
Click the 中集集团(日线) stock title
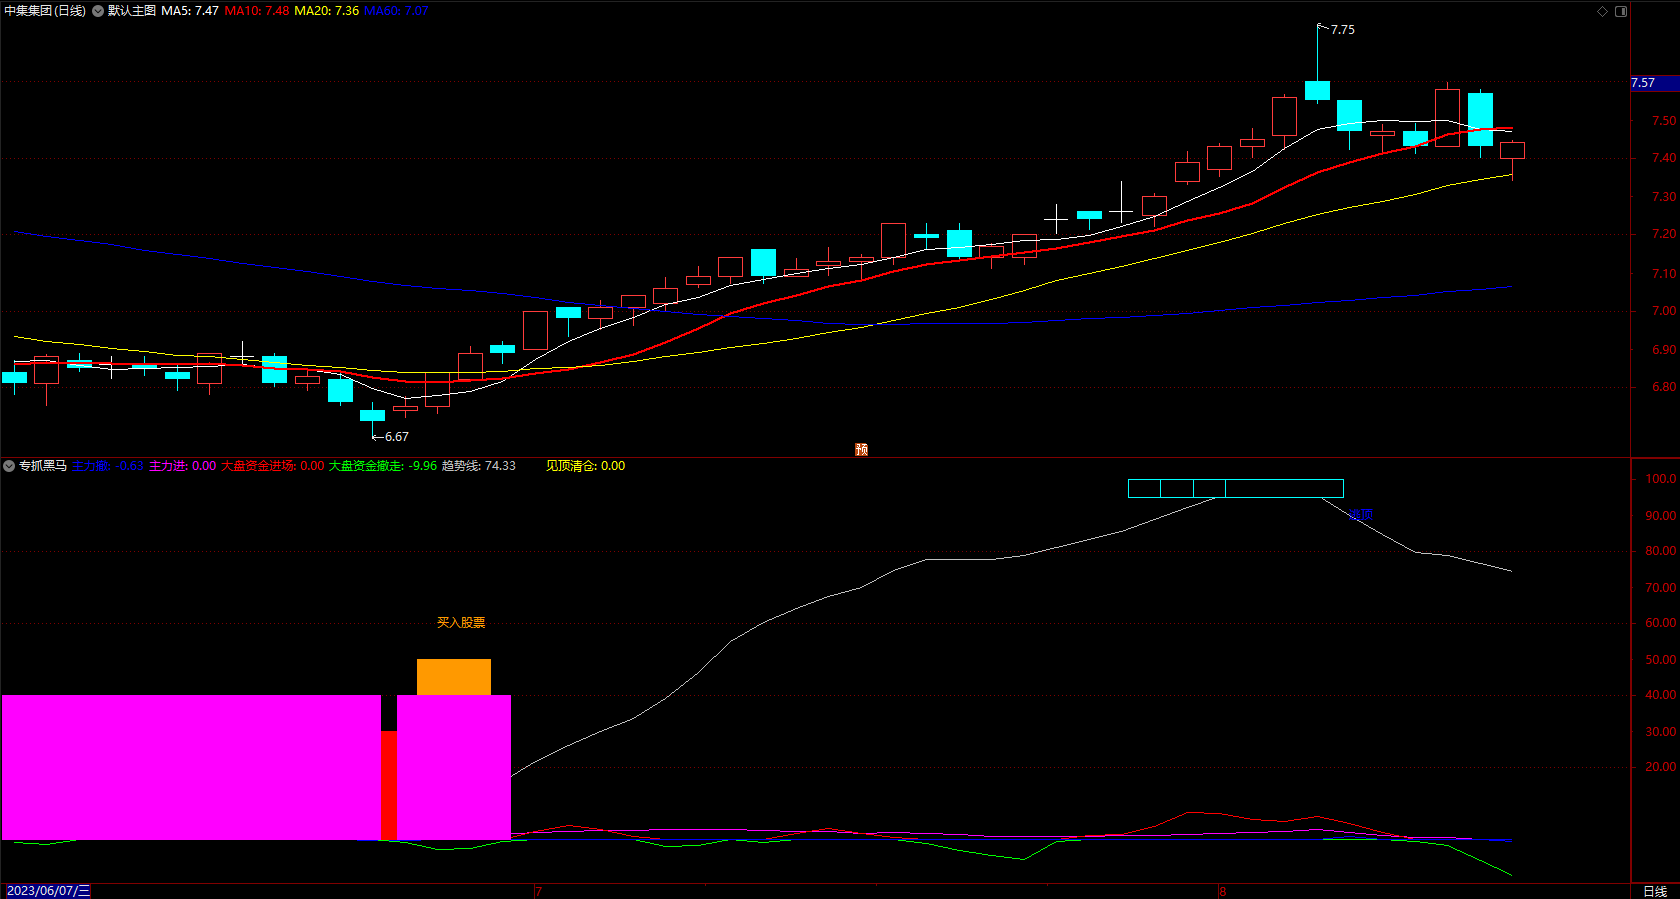[45, 11]
